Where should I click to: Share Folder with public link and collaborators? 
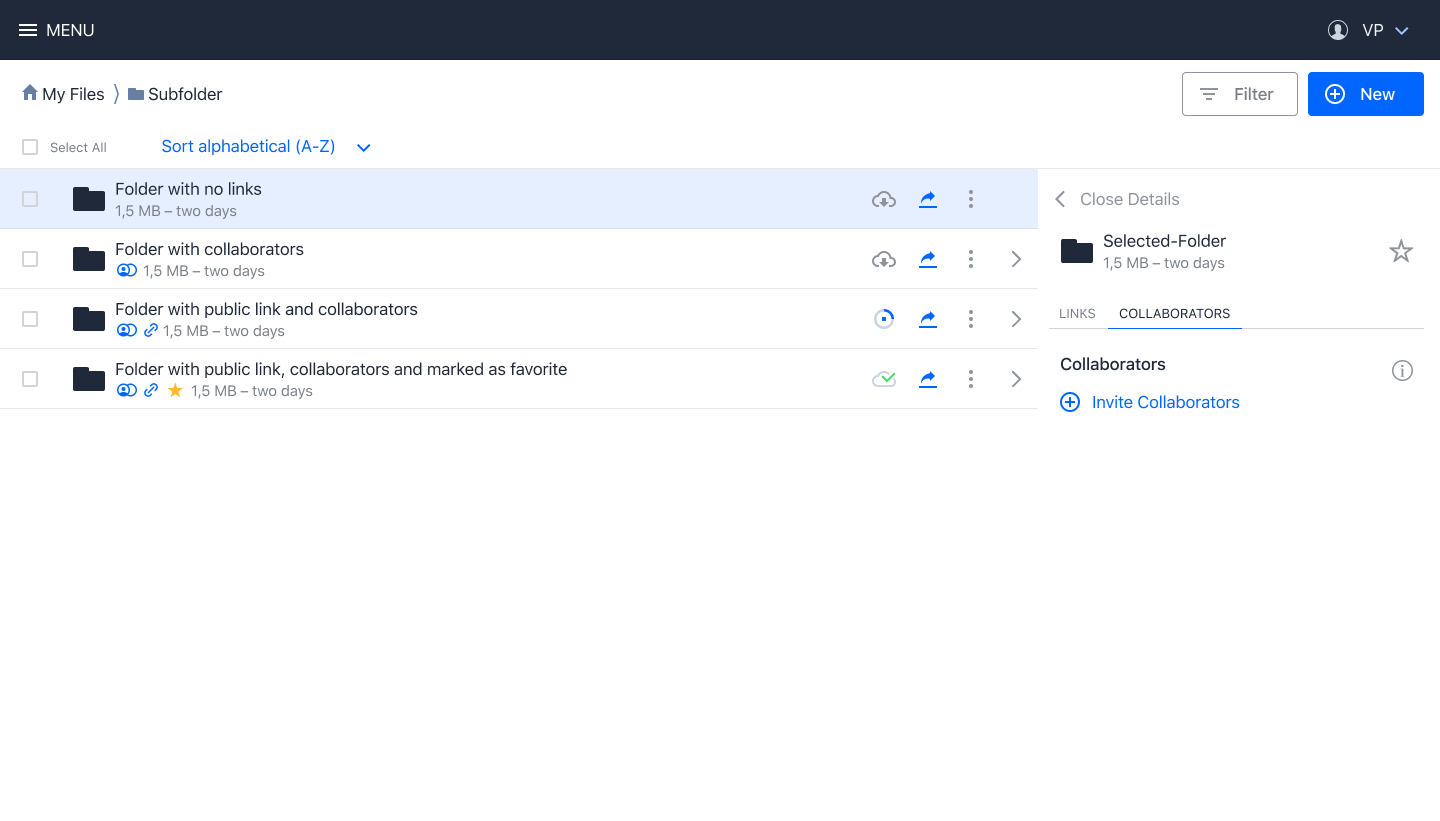click(928, 319)
